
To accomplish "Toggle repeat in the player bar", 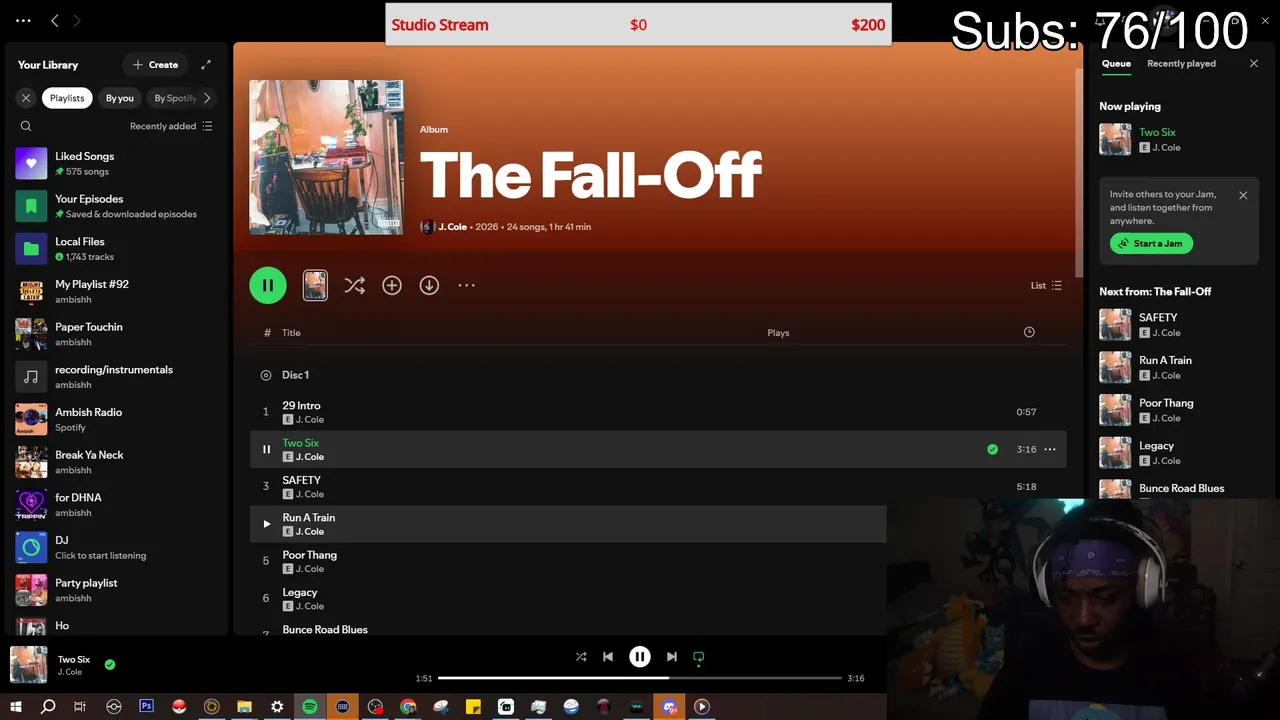I will coord(699,657).
